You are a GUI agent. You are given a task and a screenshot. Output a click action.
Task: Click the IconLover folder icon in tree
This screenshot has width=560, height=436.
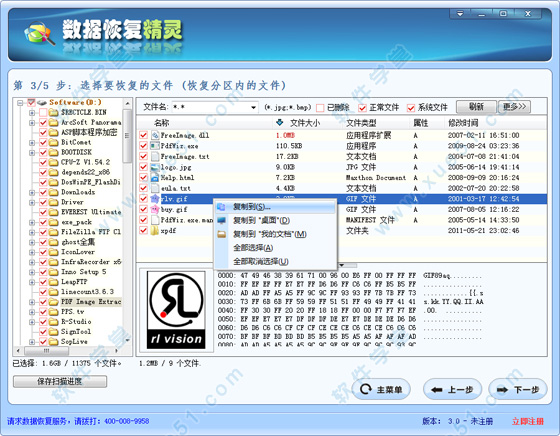click(x=53, y=252)
